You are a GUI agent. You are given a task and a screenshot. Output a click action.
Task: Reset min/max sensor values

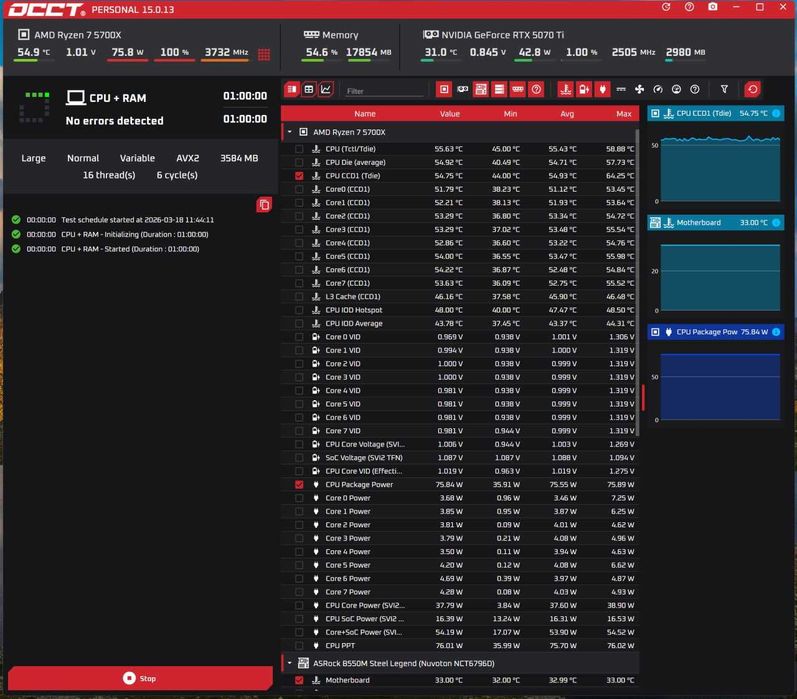[752, 89]
